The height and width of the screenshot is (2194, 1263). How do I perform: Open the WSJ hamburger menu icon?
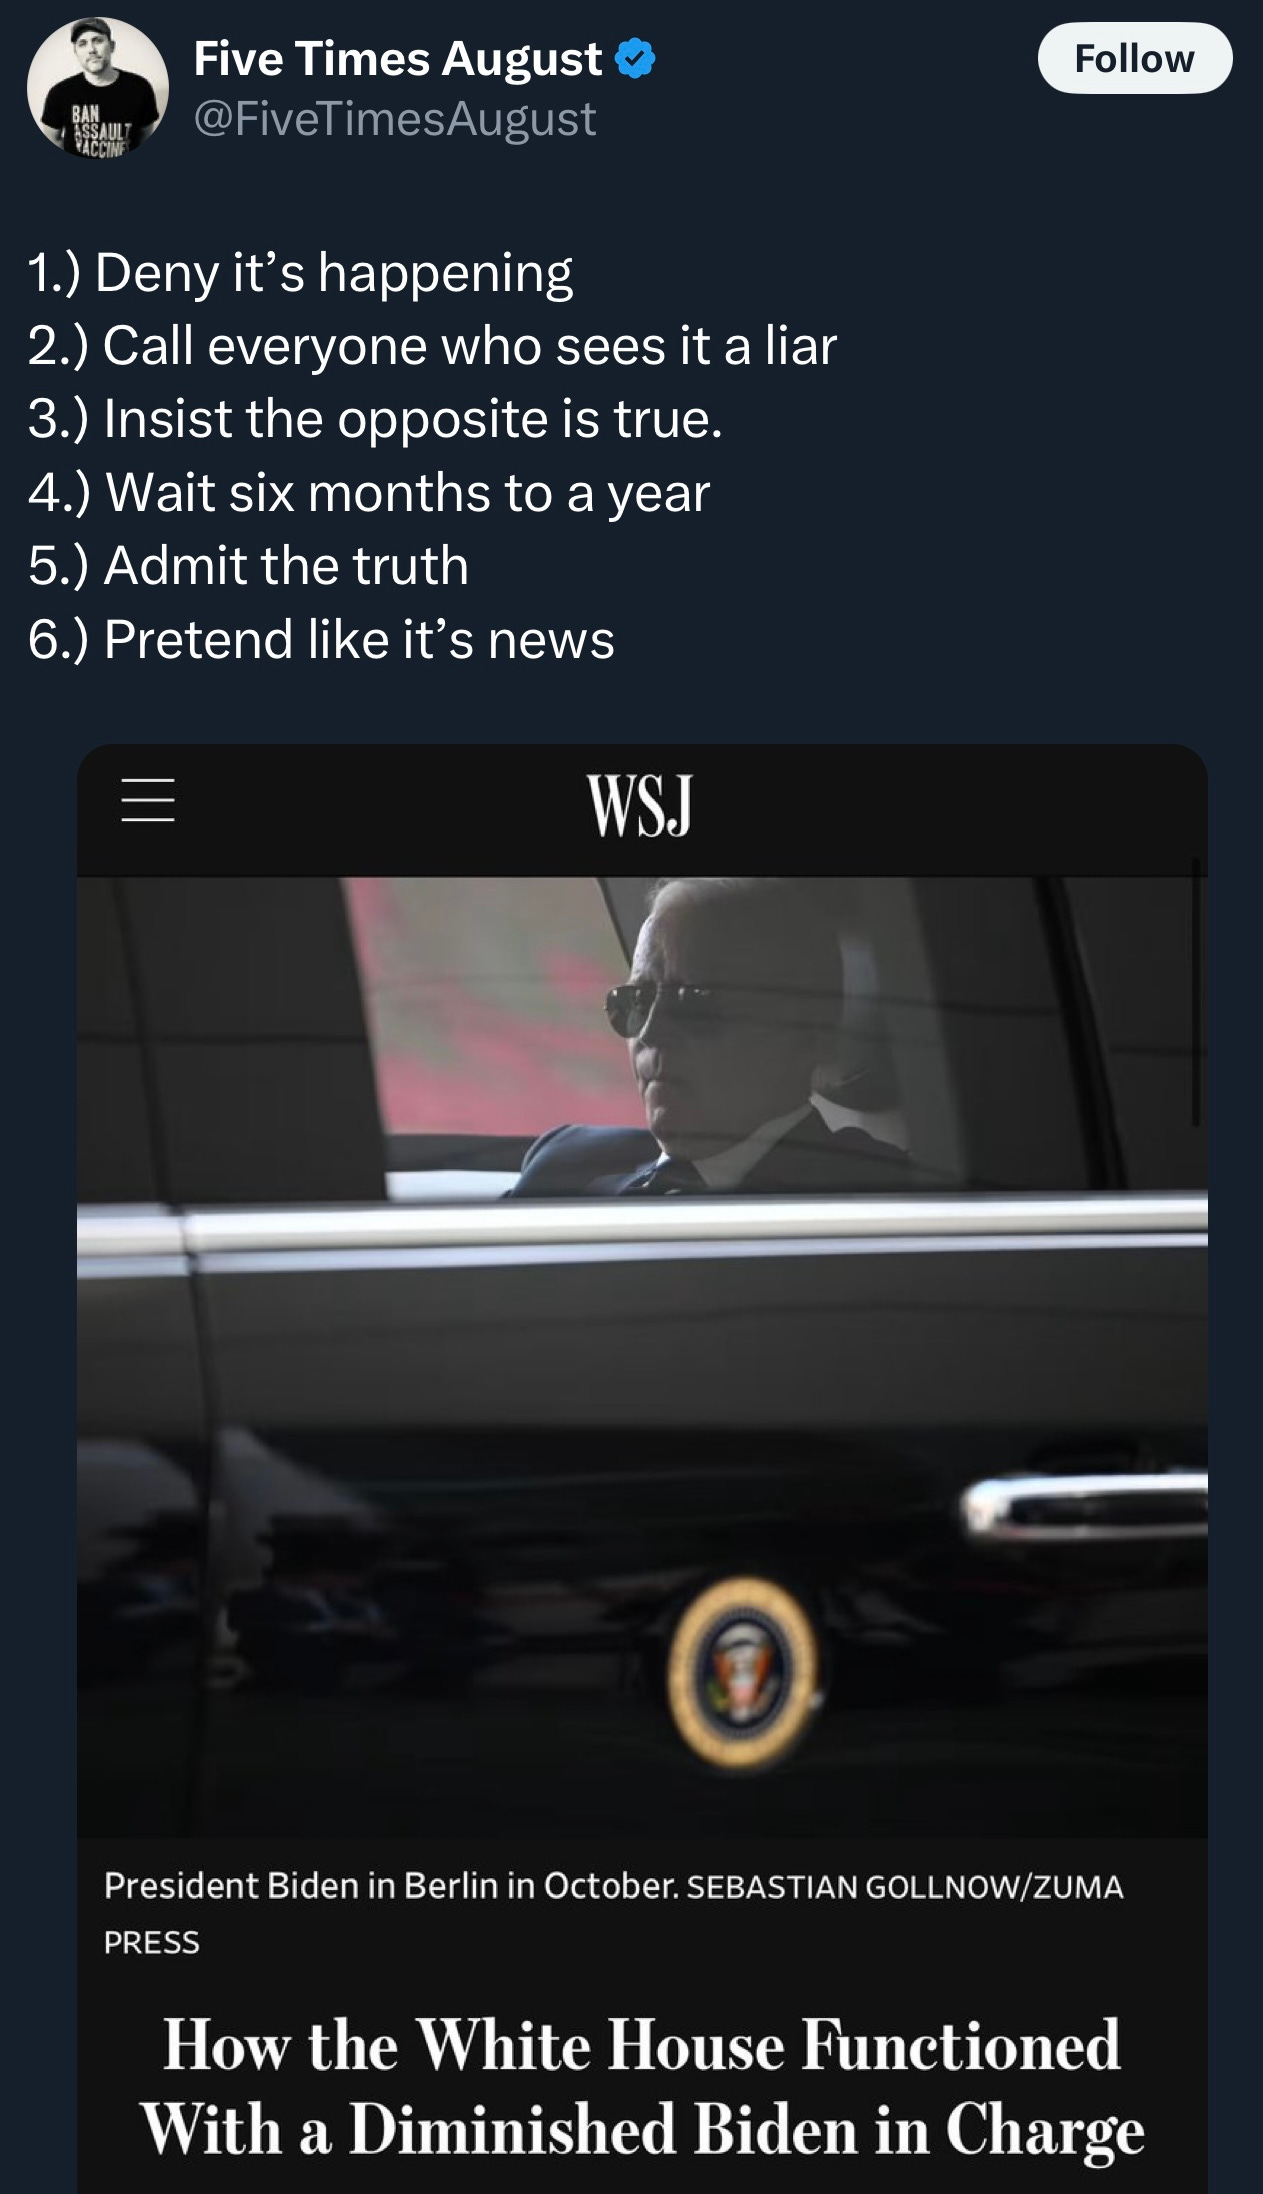(x=148, y=801)
